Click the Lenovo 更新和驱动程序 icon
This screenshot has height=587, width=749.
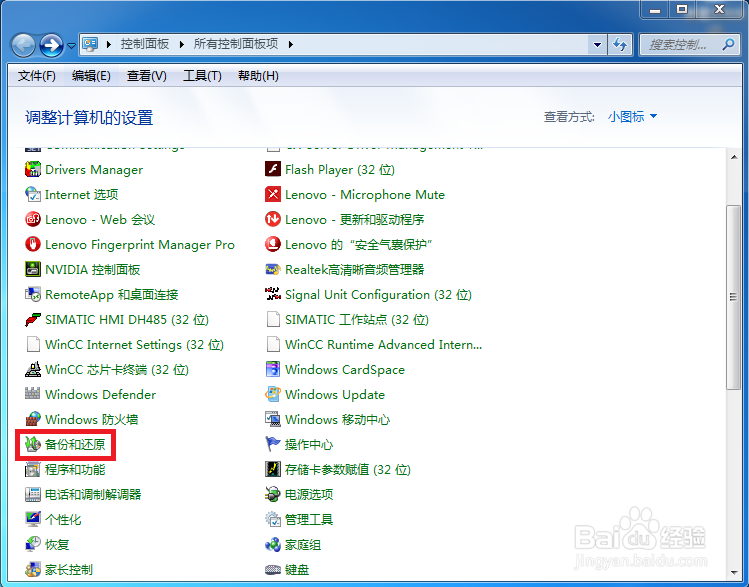(x=273, y=219)
